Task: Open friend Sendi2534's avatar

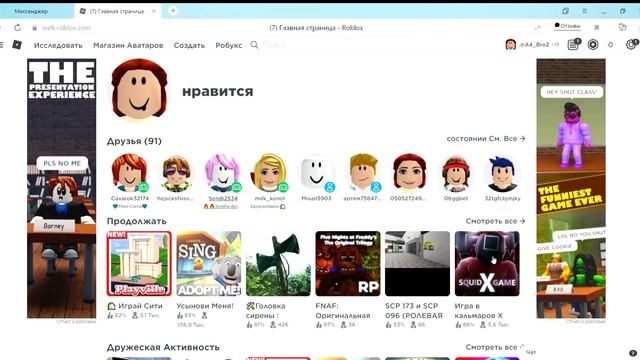Action: [x=222, y=173]
